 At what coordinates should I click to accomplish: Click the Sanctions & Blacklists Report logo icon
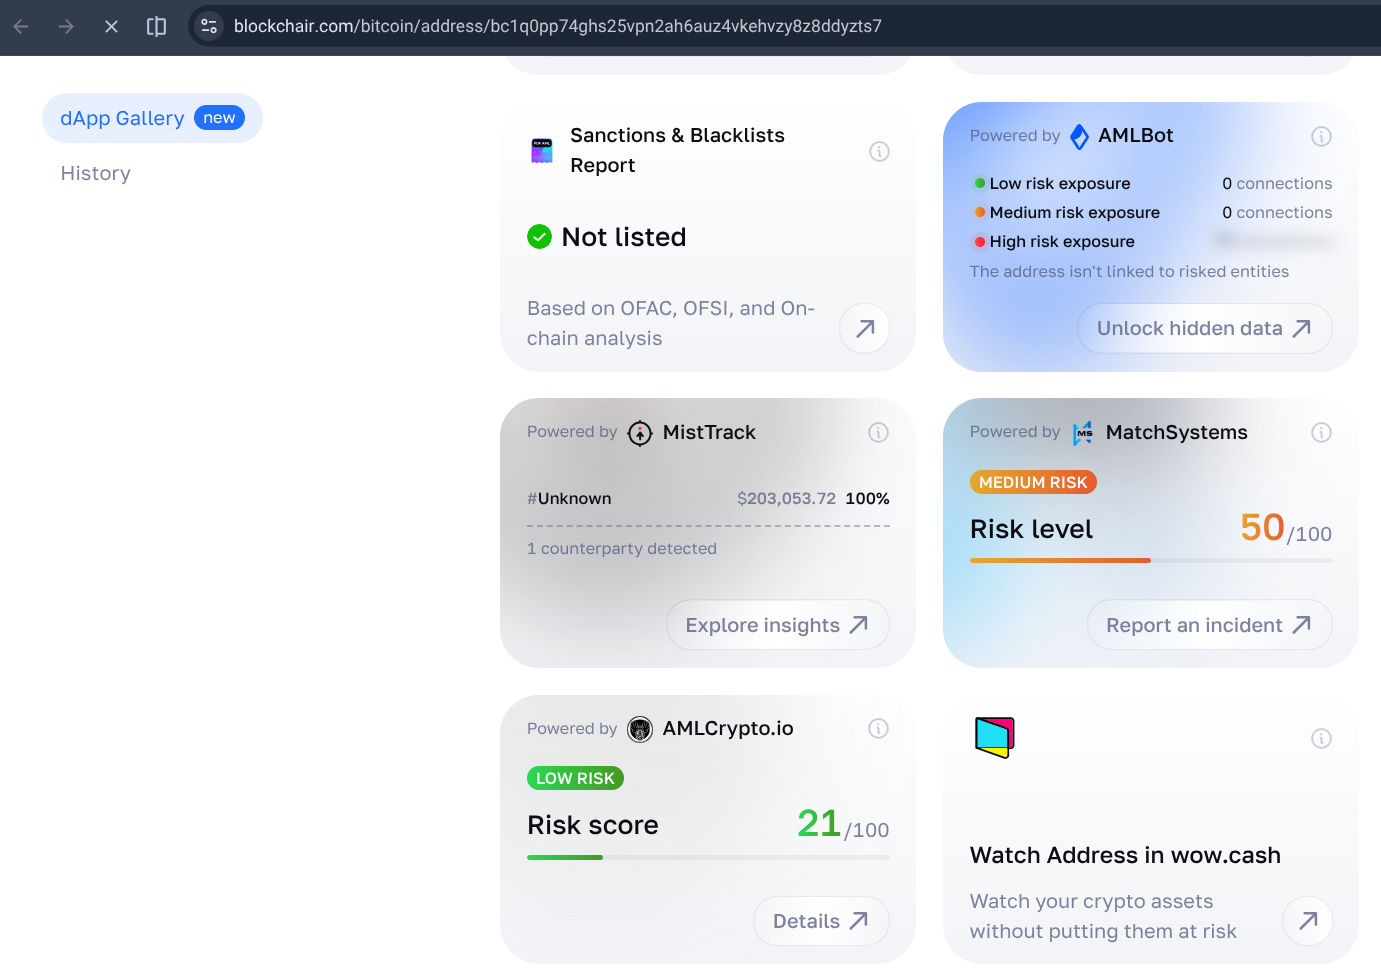(x=542, y=151)
